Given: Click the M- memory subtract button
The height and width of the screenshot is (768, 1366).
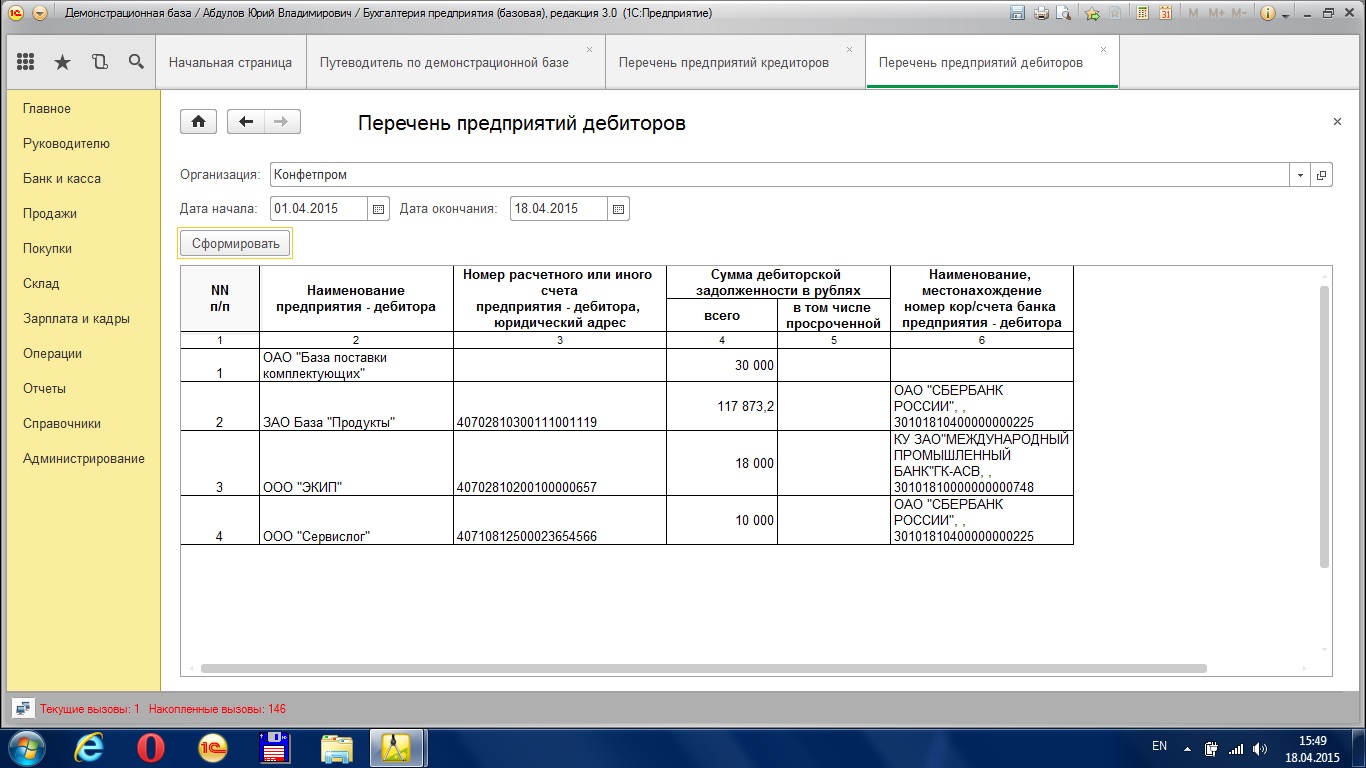Looking at the screenshot, I should (1239, 13).
